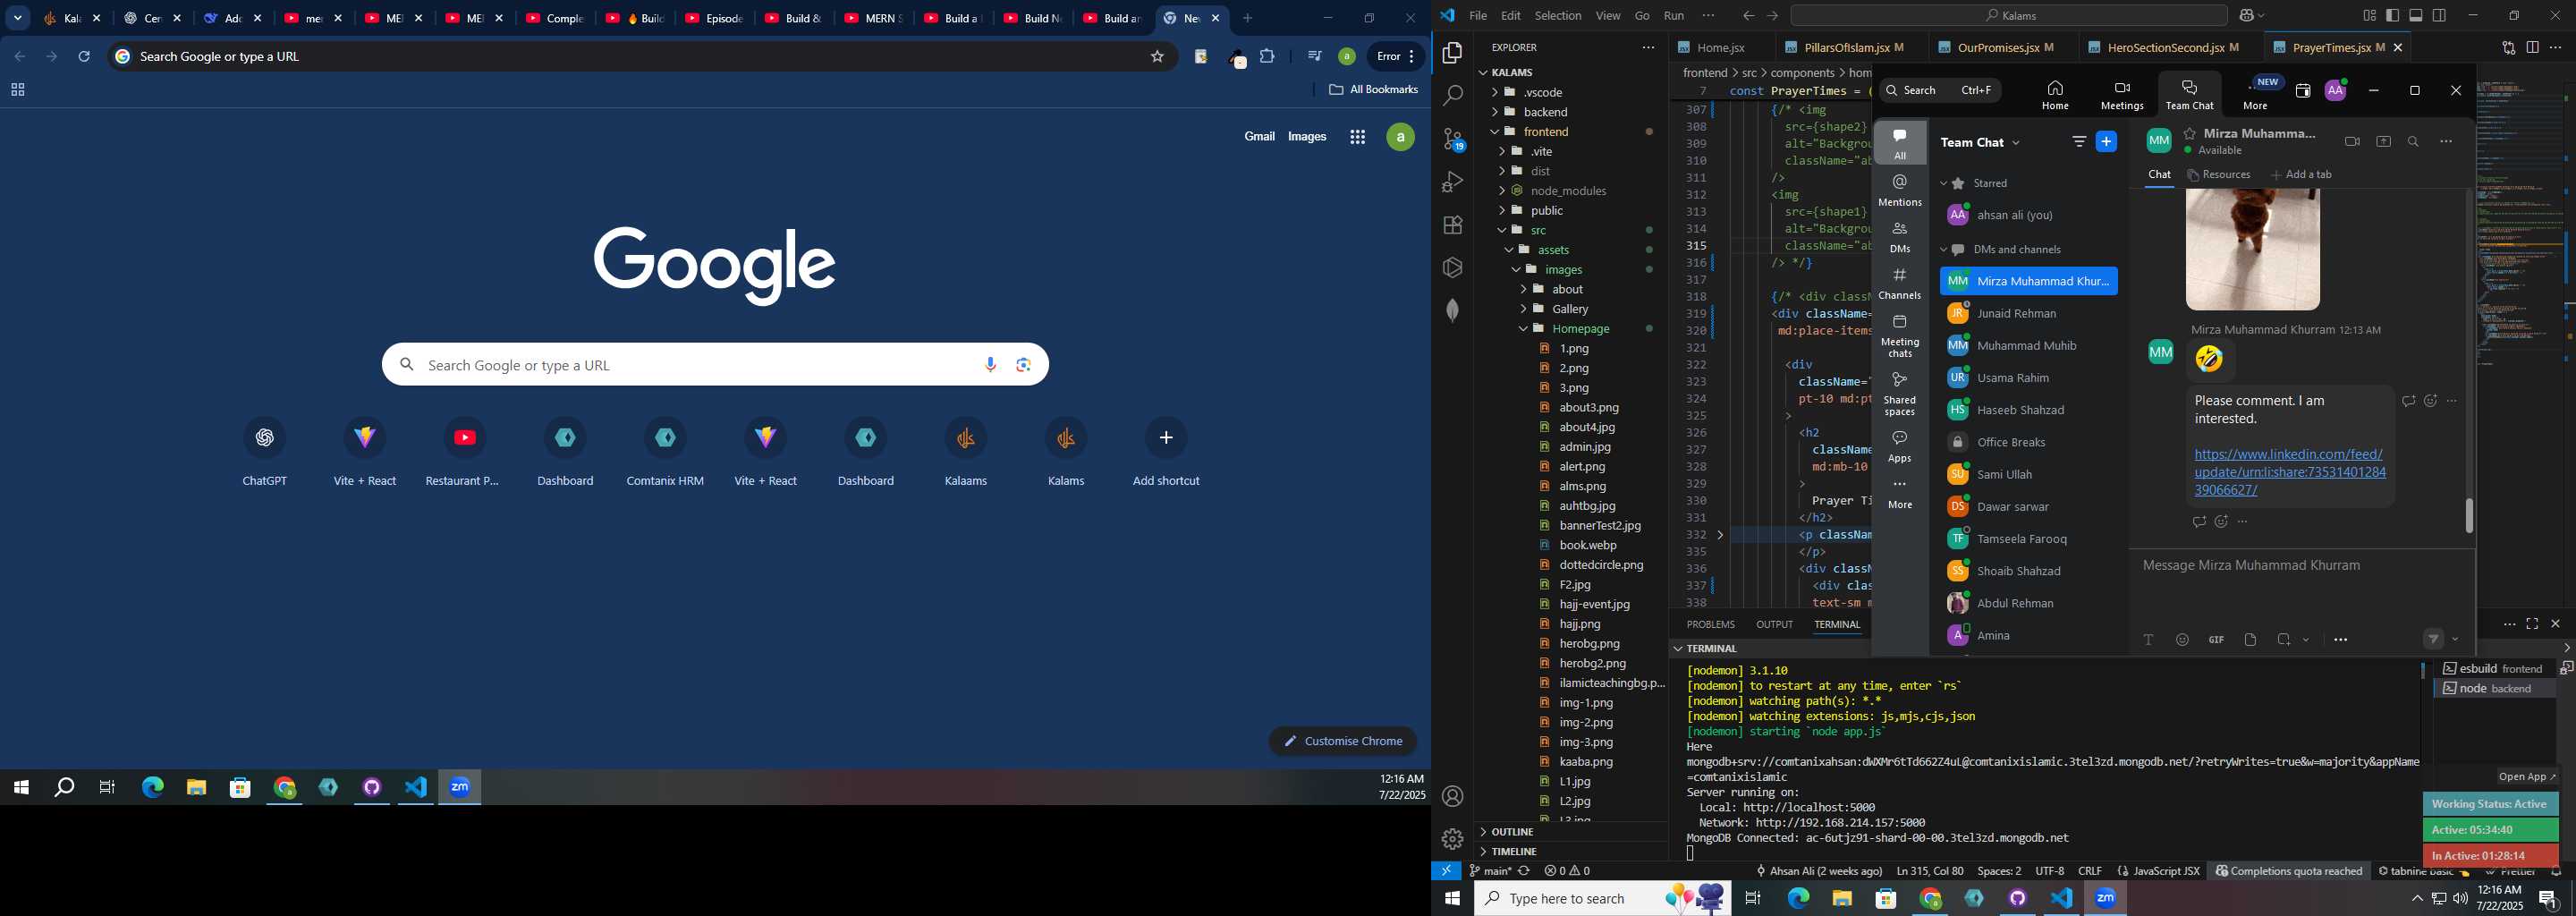Open the LinkedIn feed link in Zoom chat
This screenshot has height=916, width=2576.
[2290, 473]
